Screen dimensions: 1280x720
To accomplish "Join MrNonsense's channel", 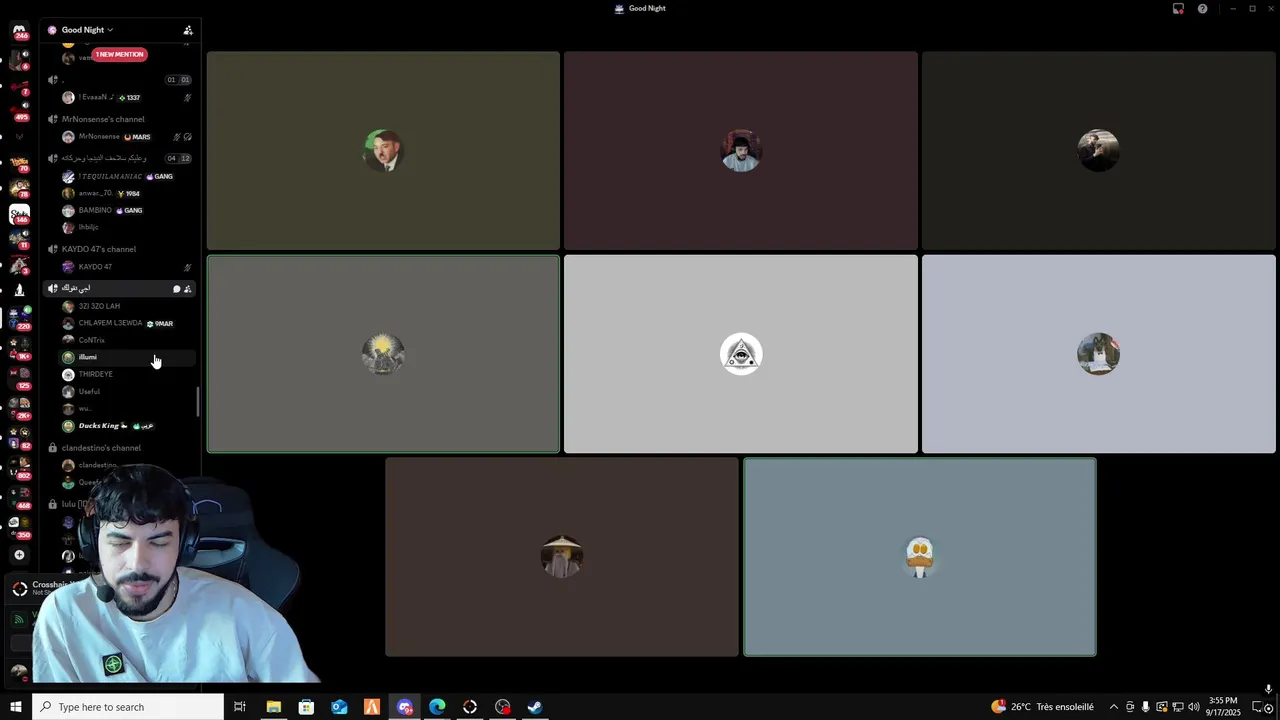I will (120, 119).
